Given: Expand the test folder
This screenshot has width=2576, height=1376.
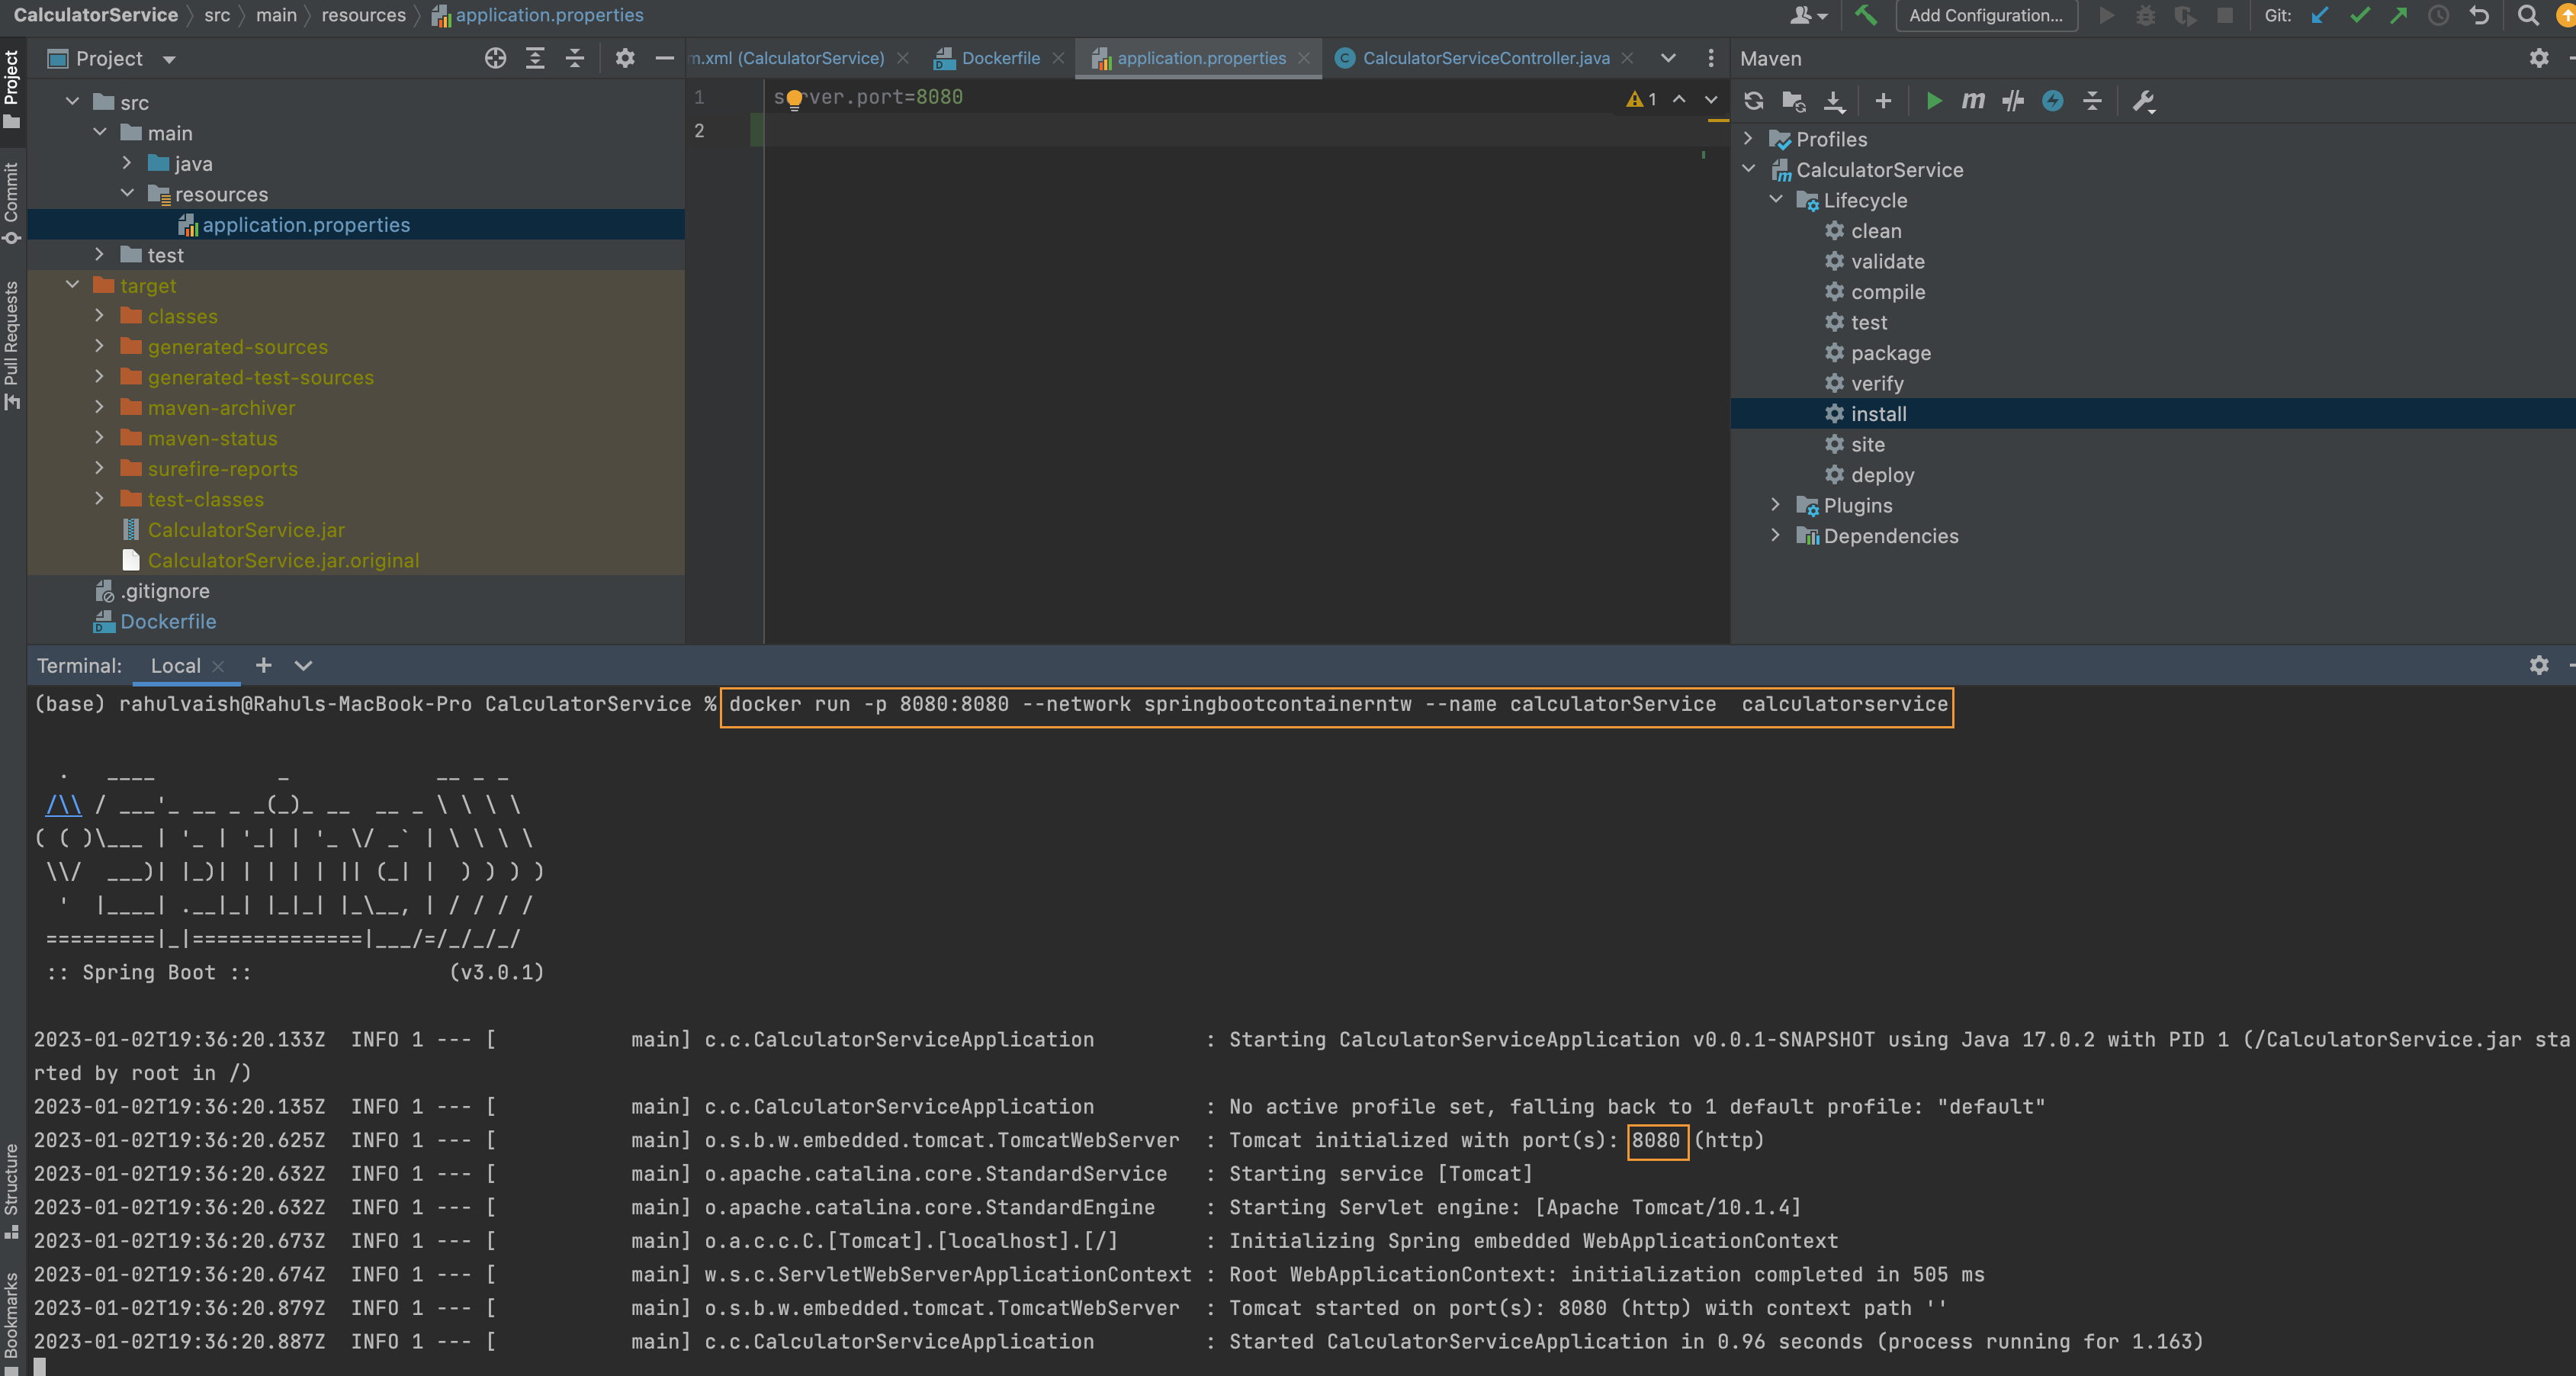Looking at the screenshot, I should (99, 255).
